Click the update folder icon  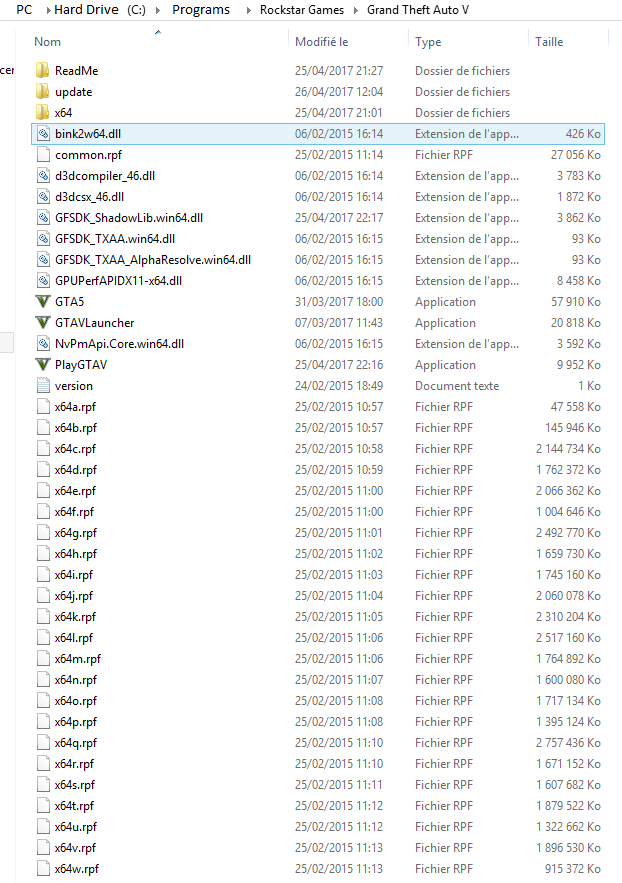pos(43,91)
